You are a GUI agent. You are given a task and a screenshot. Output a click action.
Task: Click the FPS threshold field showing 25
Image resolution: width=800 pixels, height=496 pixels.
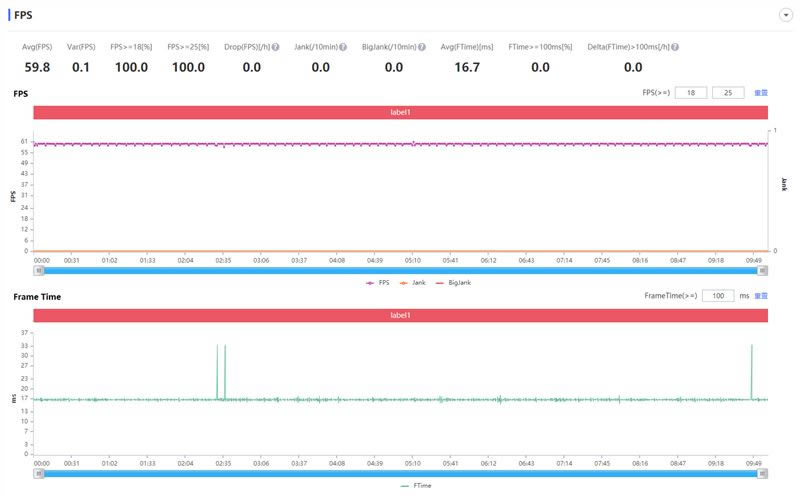point(728,93)
